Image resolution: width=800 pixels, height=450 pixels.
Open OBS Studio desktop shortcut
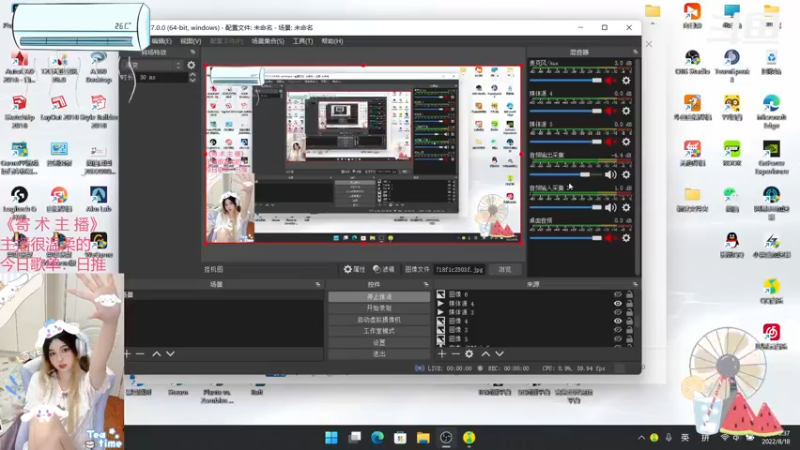pyautogui.click(x=692, y=62)
